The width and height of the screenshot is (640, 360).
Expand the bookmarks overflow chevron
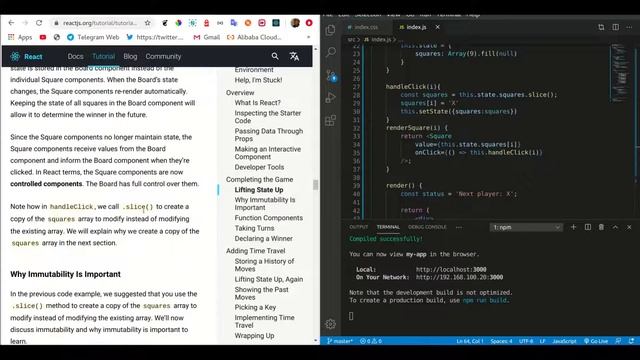(308, 37)
